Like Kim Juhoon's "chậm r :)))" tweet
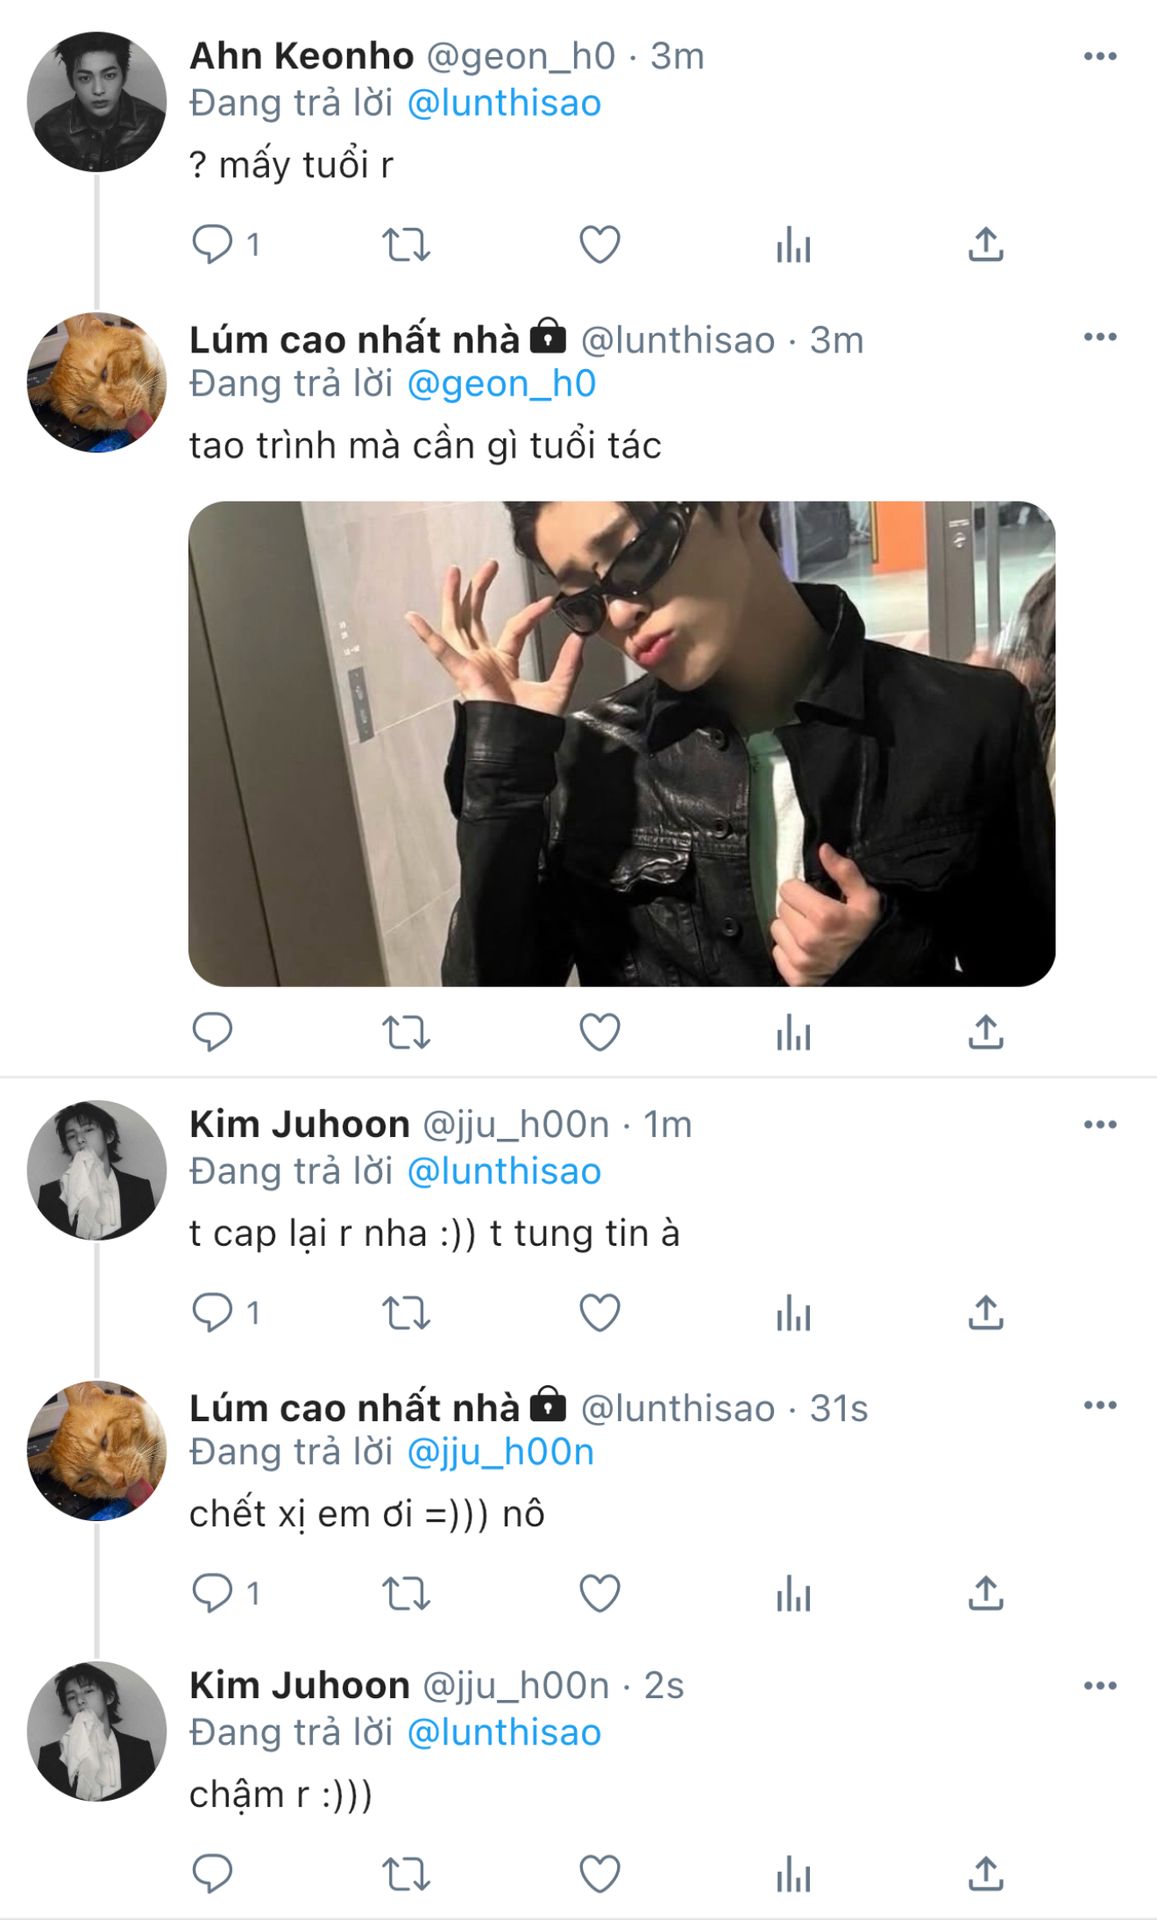This screenshot has width=1157, height=1920. 600,1874
